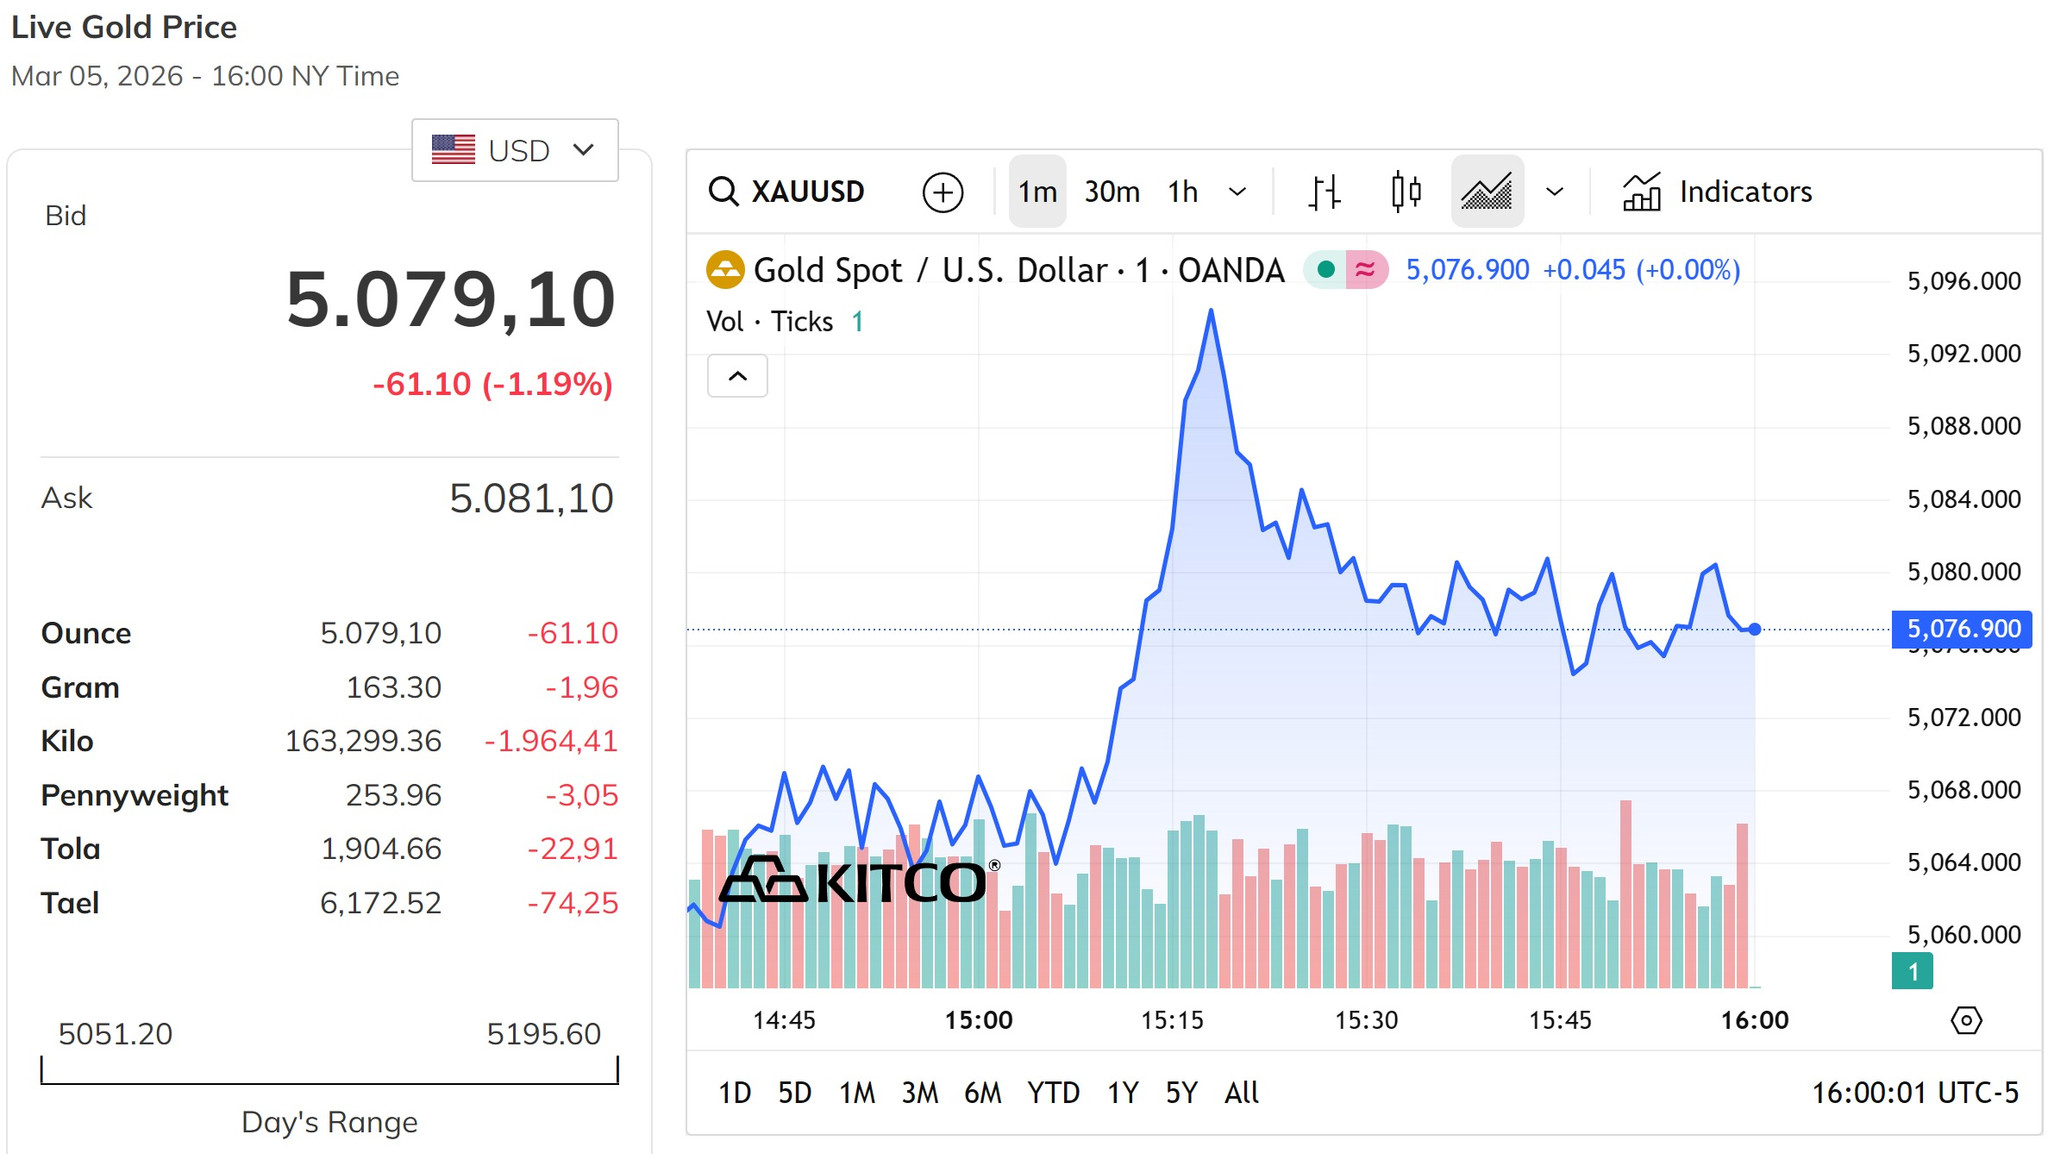
Task: Switch to the candlestick chart style icon
Action: 1406,191
